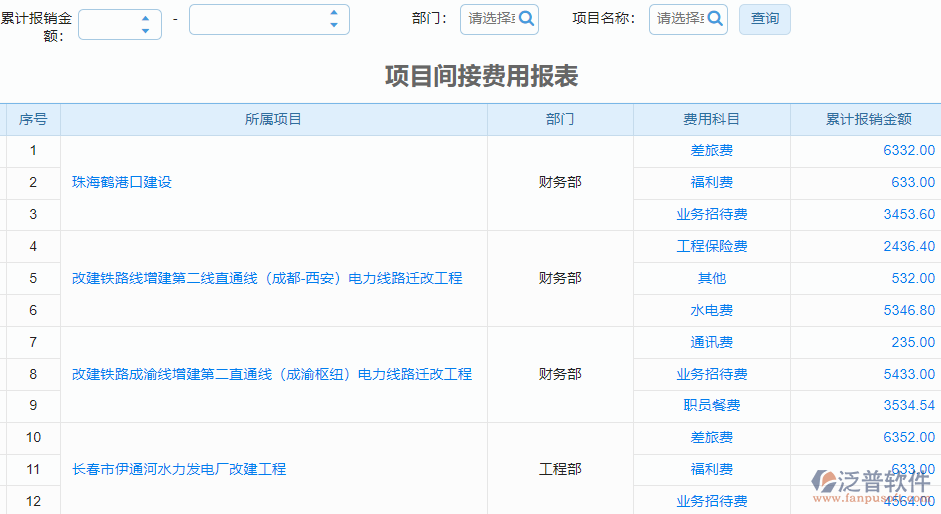This screenshot has width=941, height=514.
Task: Click amount 3534.54
Action: pos(909,405)
